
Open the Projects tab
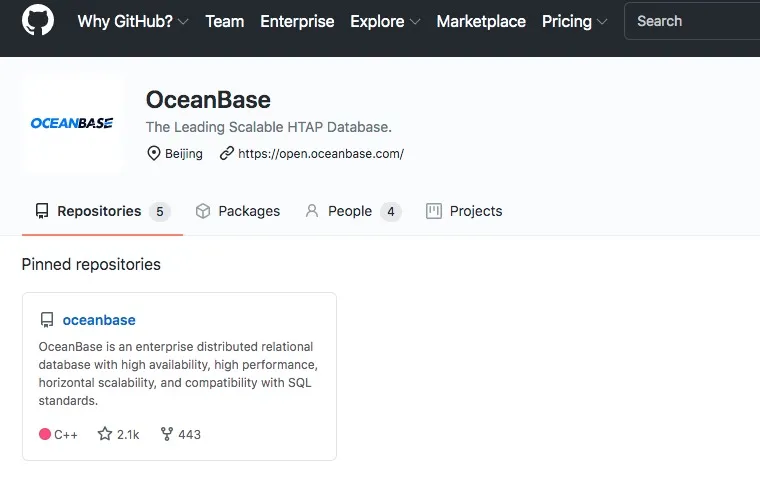464,211
